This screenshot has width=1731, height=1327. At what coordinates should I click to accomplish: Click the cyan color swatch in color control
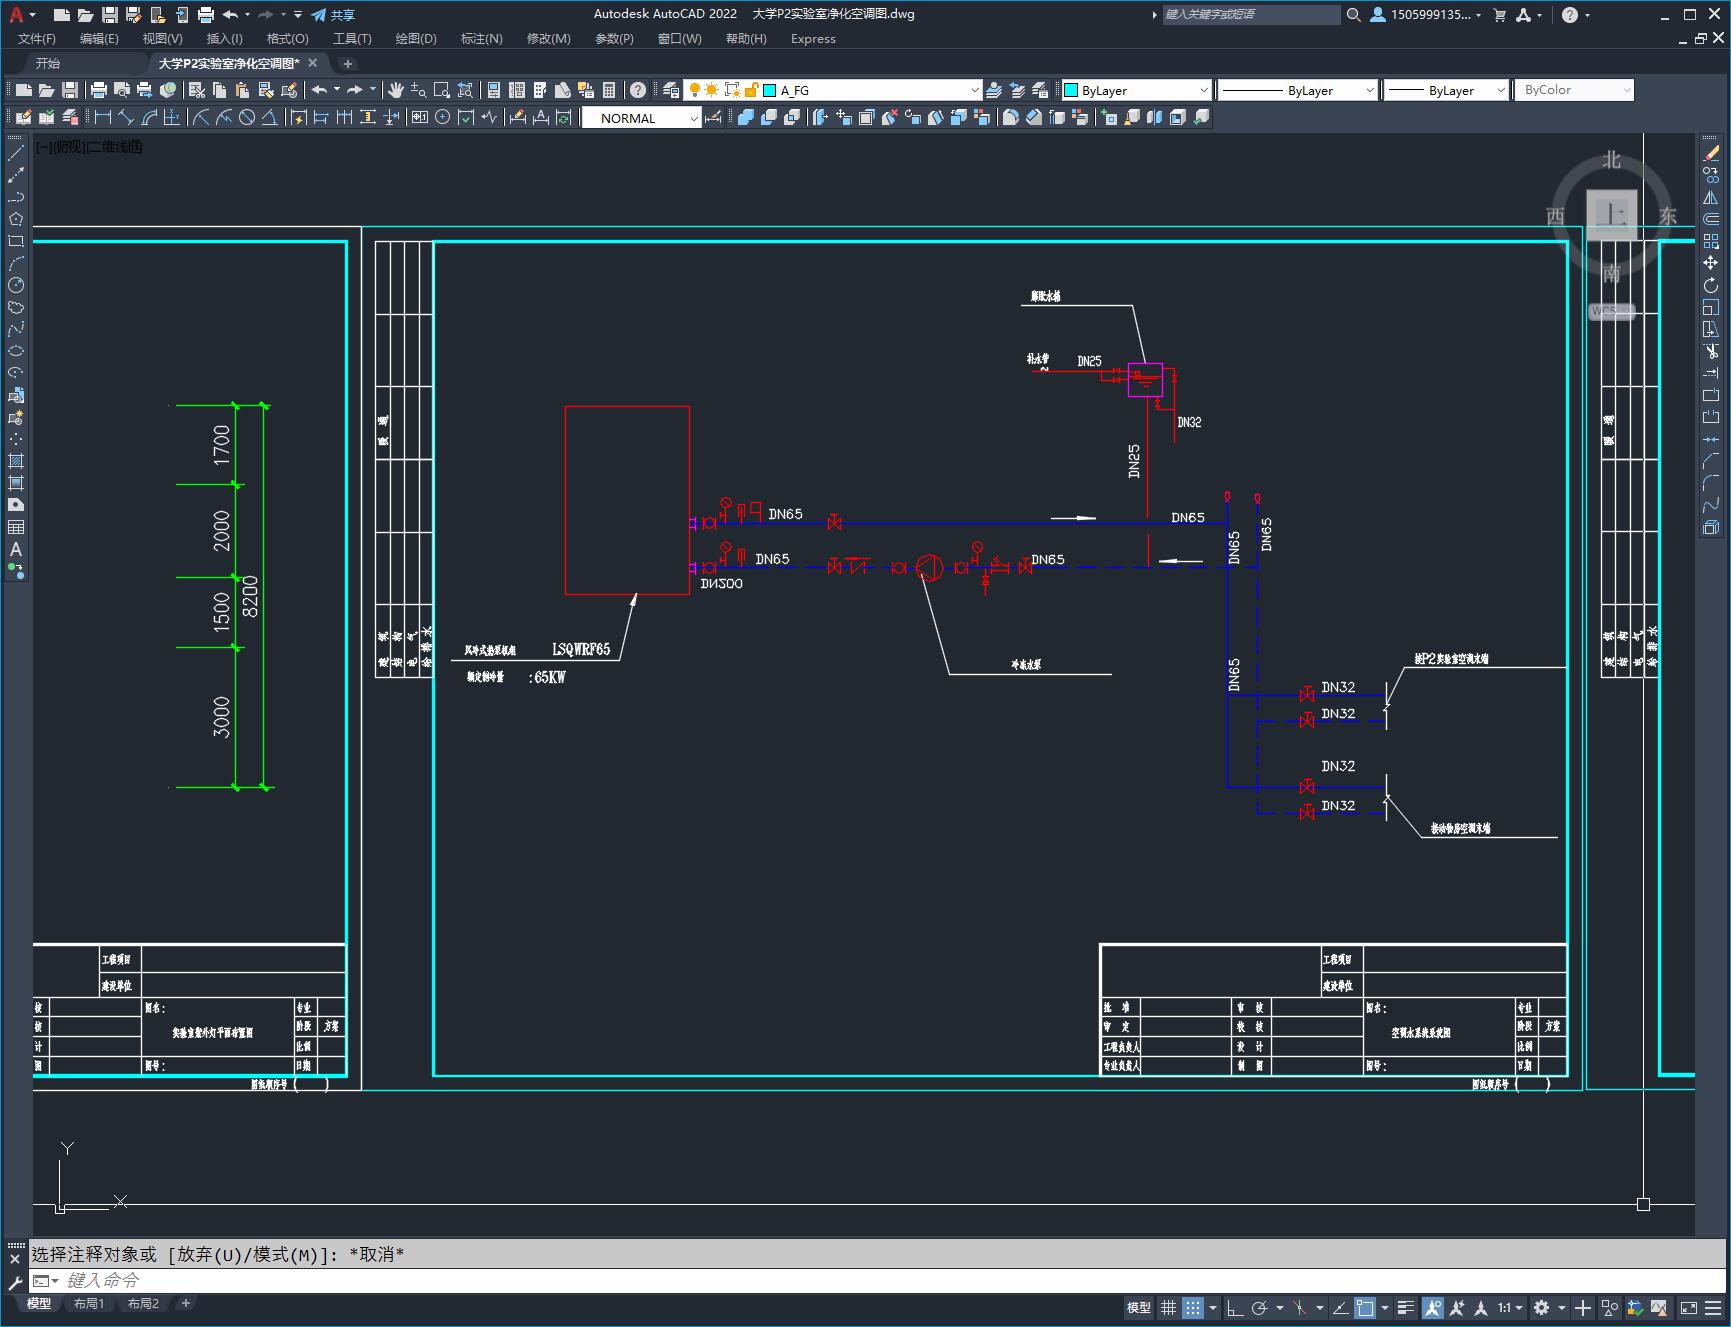click(x=1071, y=90)
